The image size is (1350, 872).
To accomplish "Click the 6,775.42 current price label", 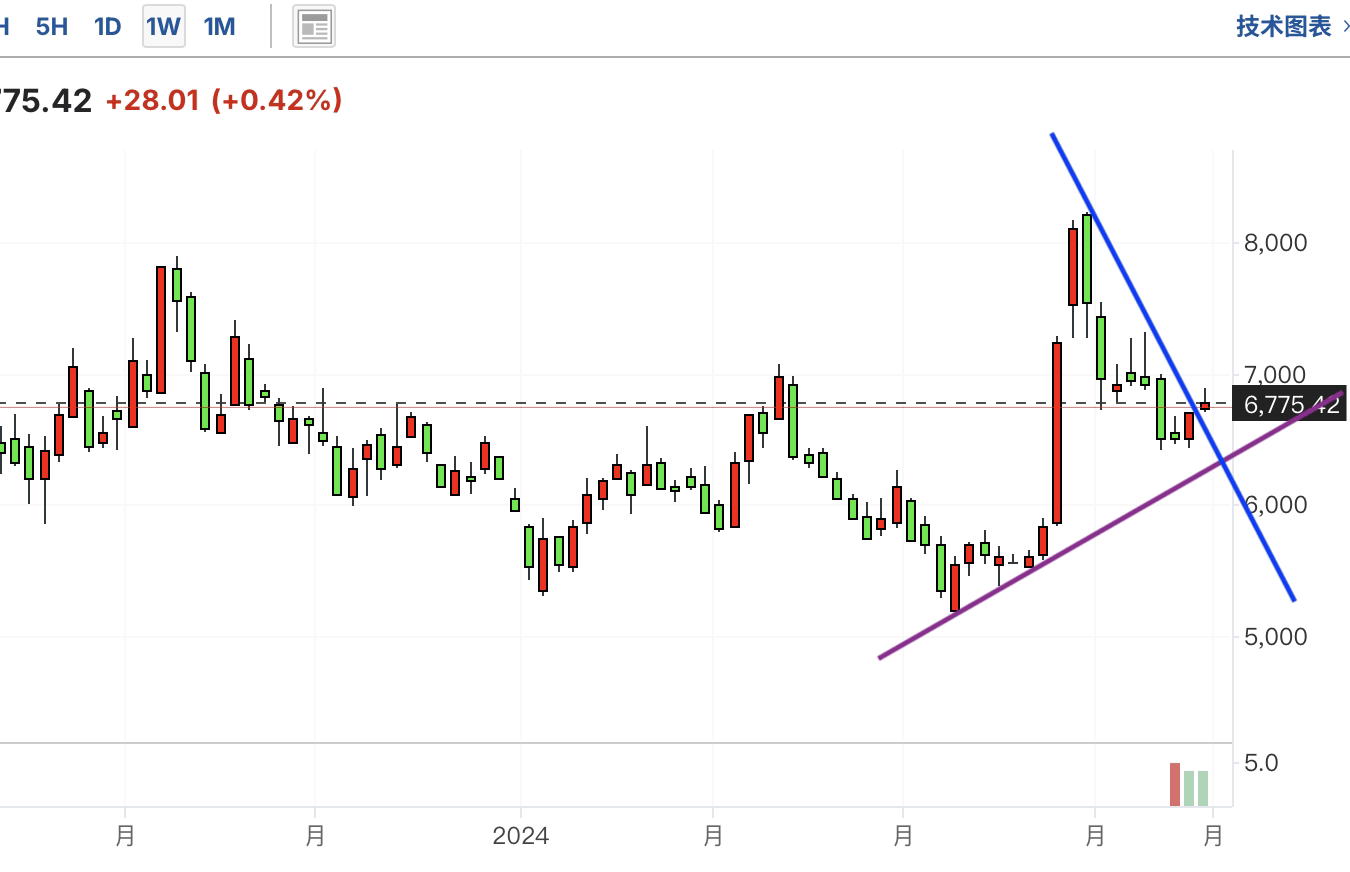I will tap(1290, 404).
